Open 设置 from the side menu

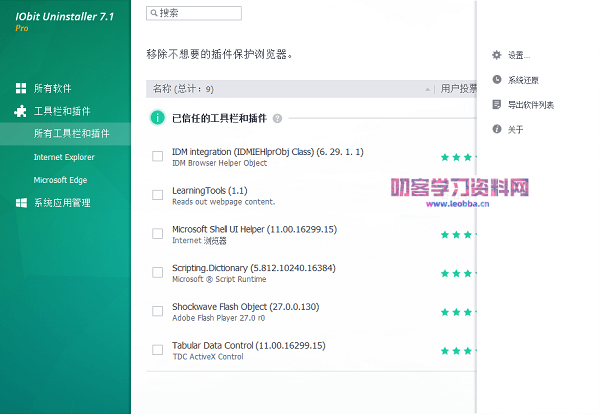(518, 55)
